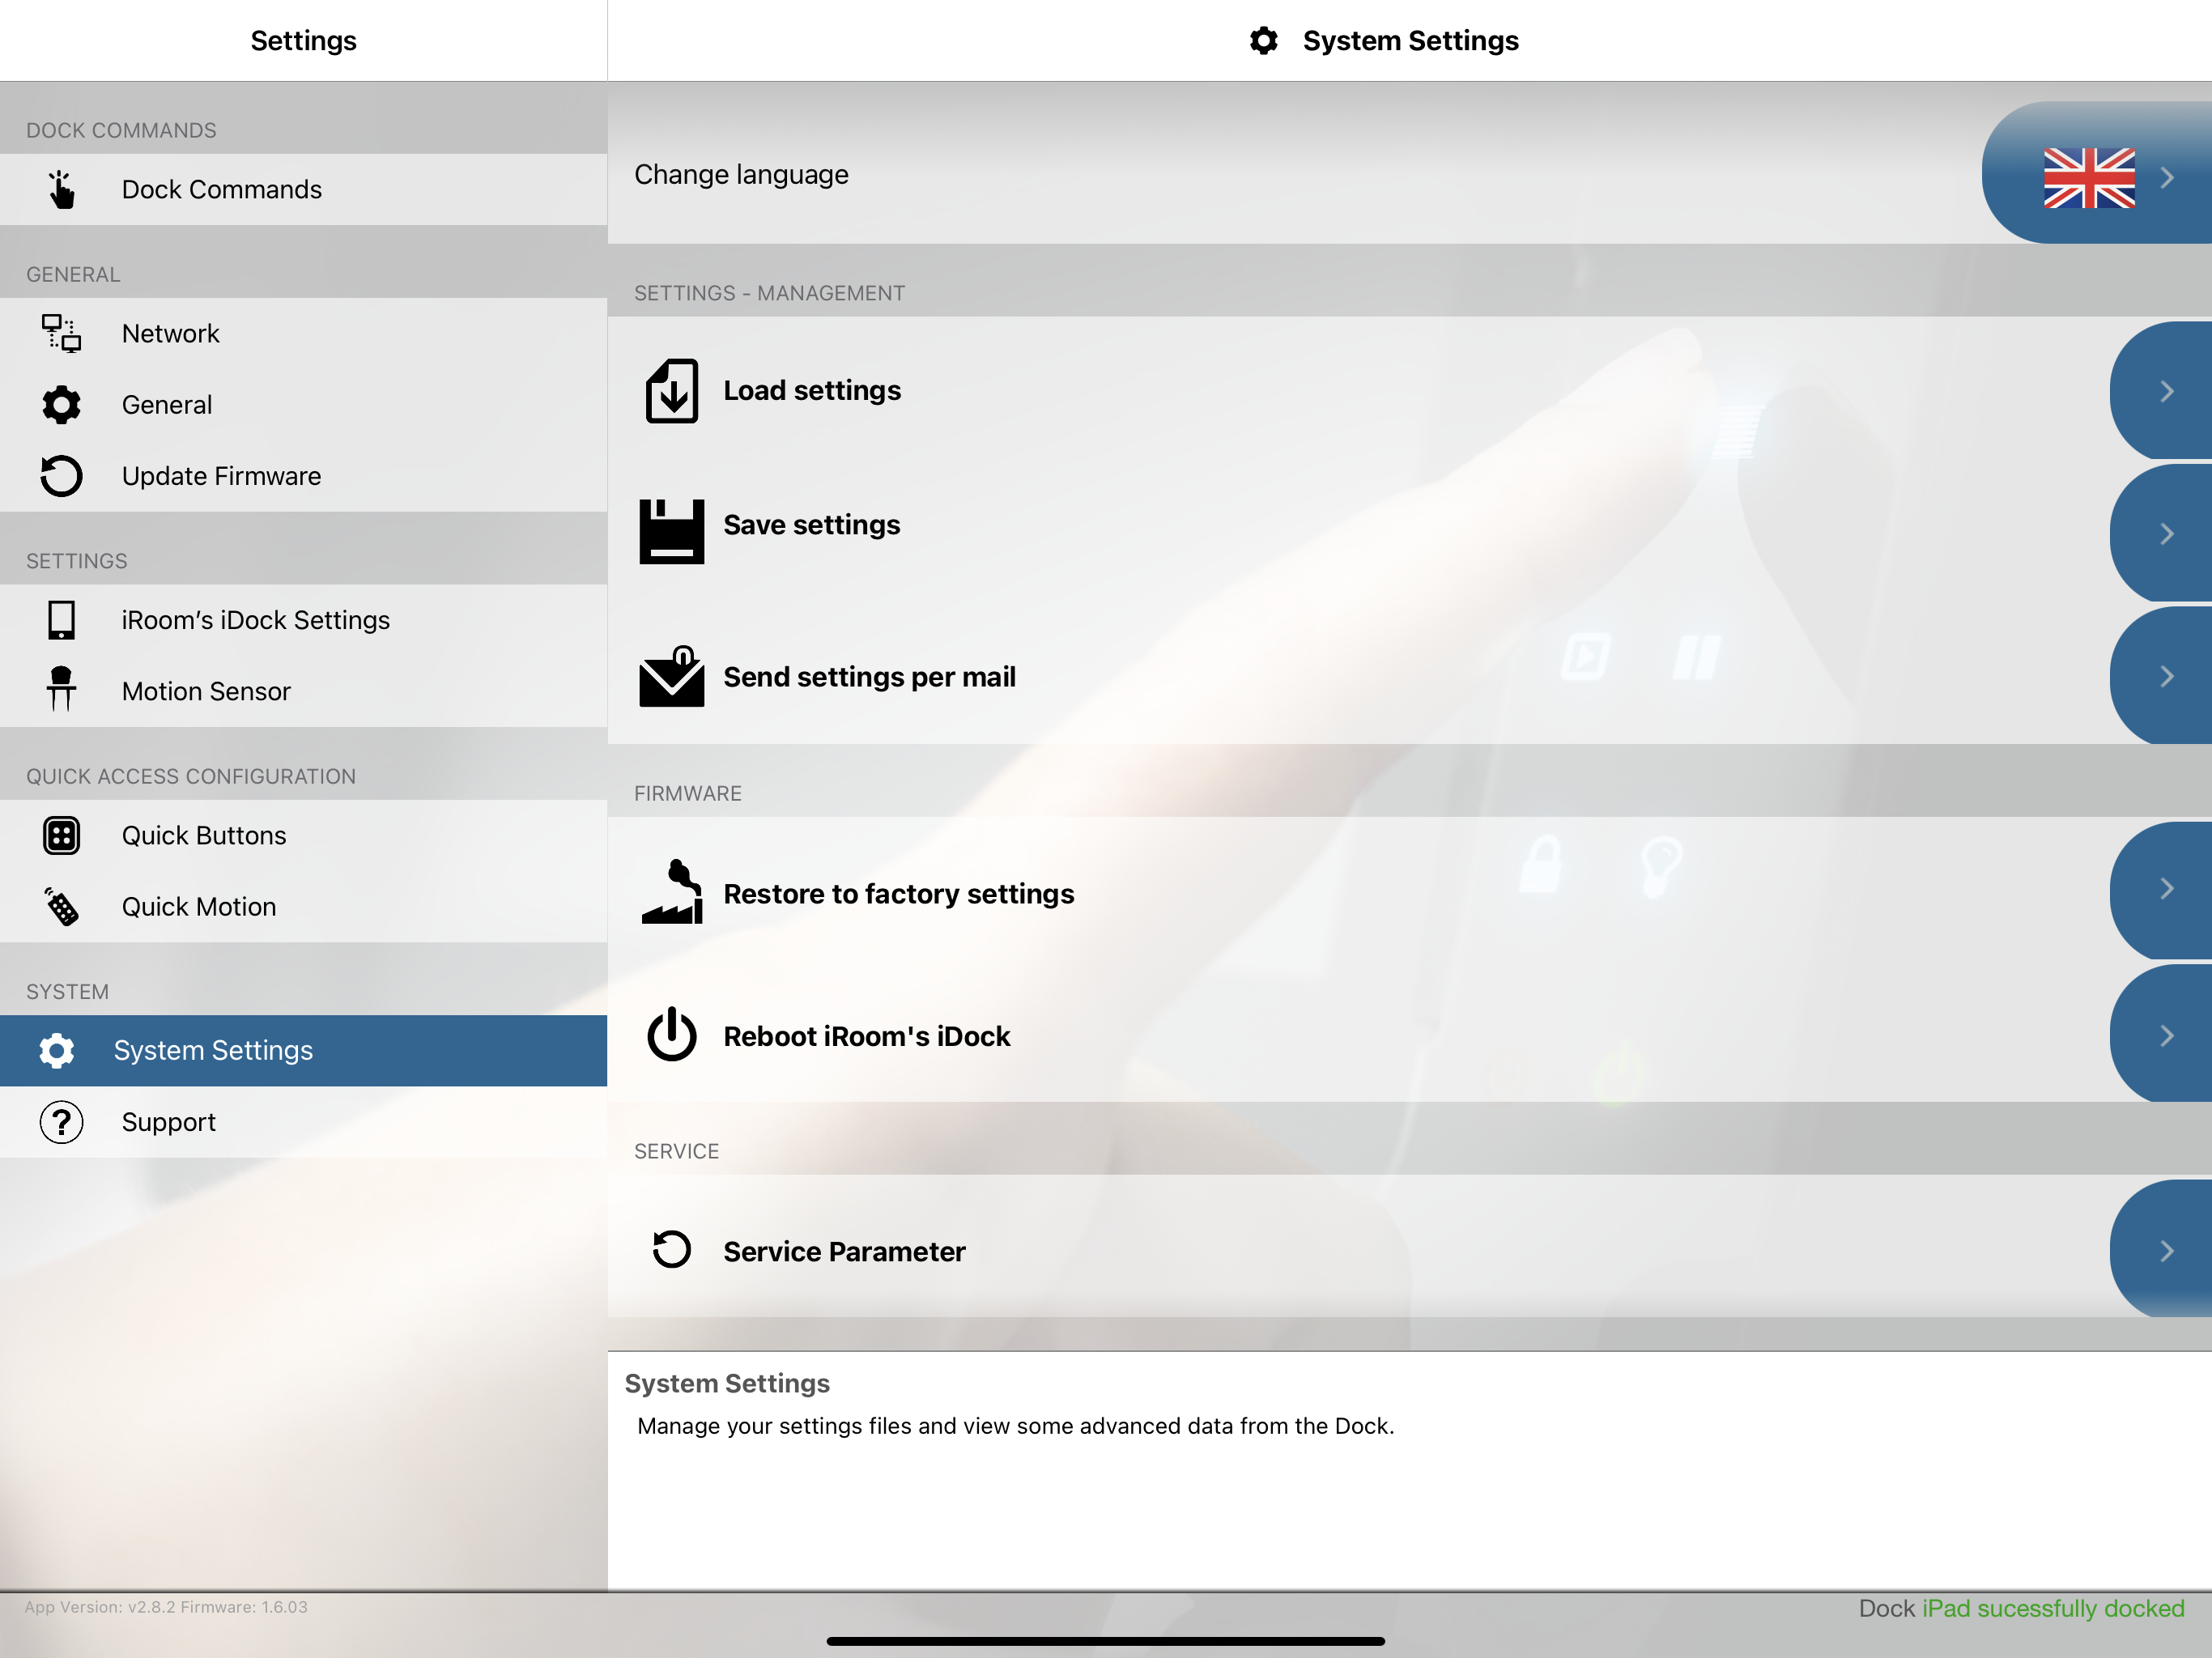Screen dimensions: 2212x1658
Task: Click the settings files description text
Action: pos(1015,1426)
